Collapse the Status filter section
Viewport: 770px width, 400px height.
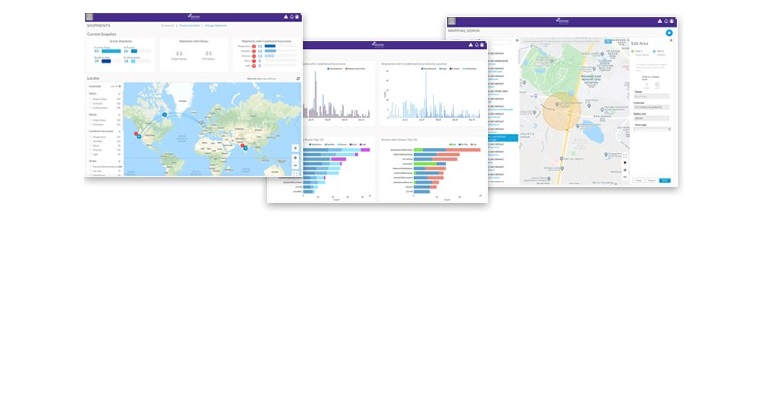coord(119,93)
